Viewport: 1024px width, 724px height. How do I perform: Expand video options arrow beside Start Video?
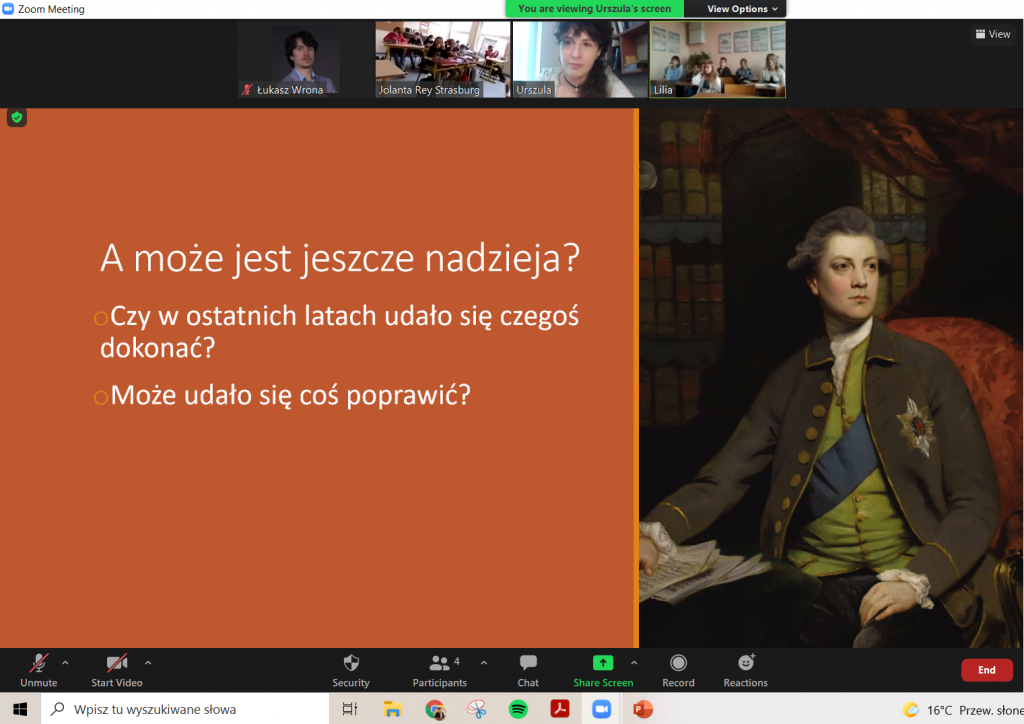(148, 662)
